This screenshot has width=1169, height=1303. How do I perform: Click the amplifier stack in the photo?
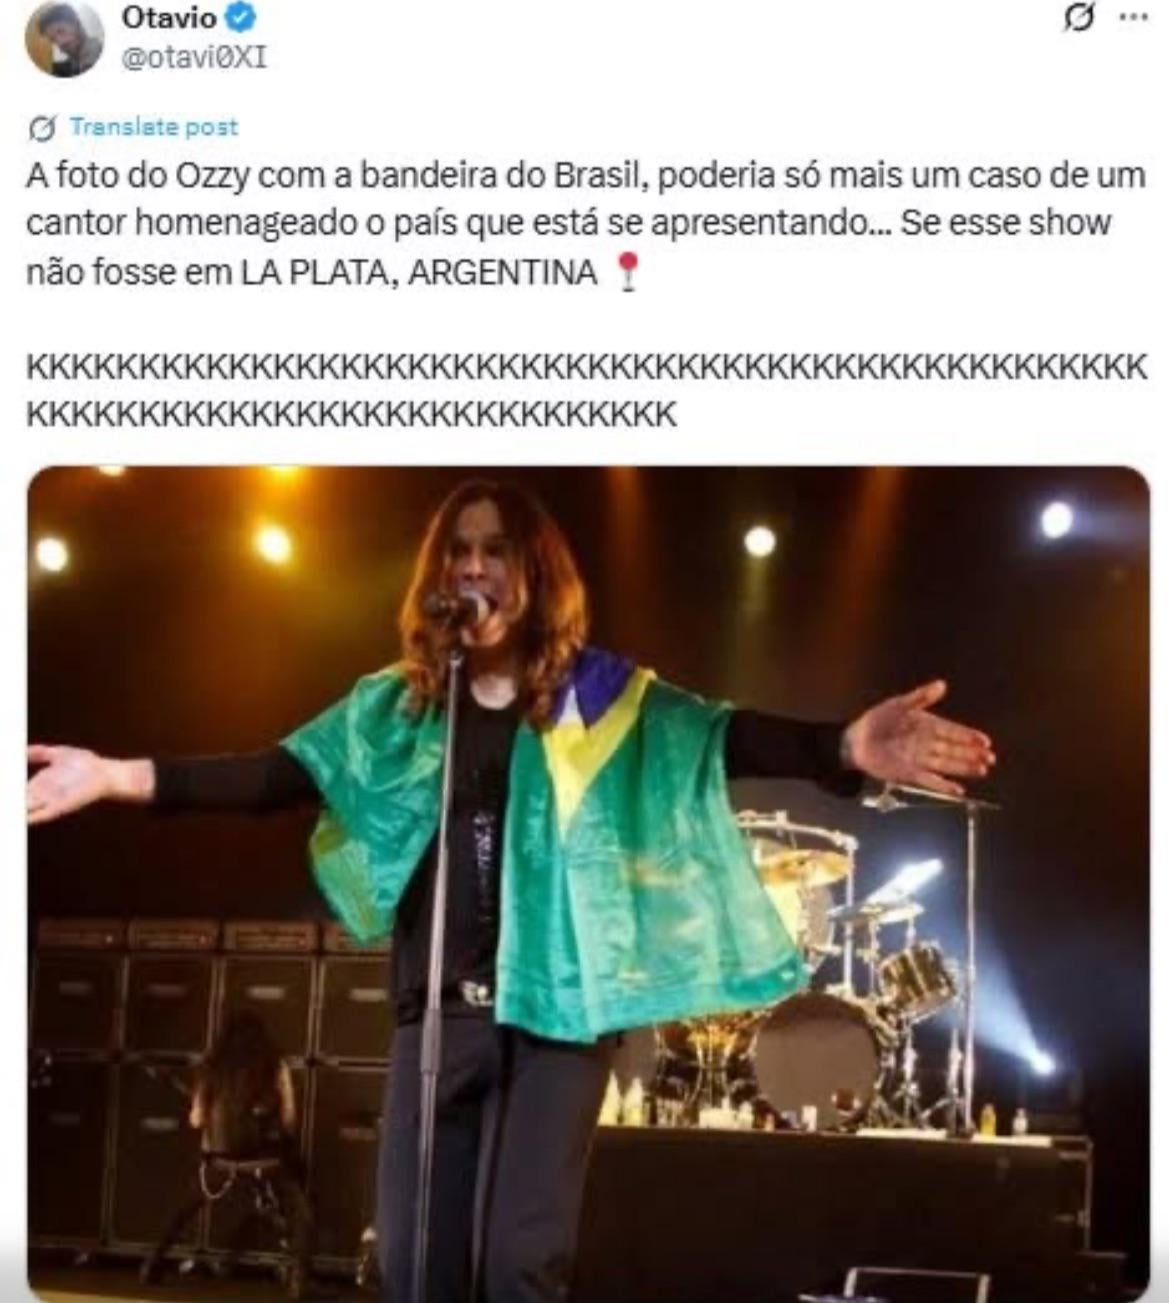210,1080
